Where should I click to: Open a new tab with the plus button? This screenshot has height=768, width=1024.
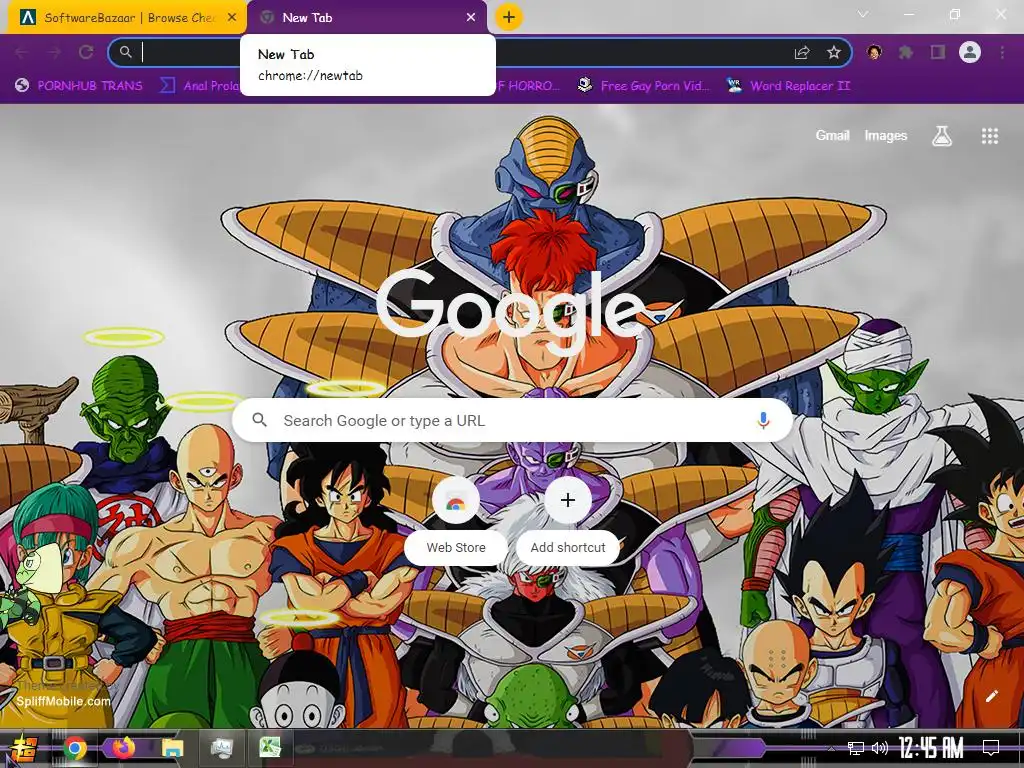click(x=509, y=17)
